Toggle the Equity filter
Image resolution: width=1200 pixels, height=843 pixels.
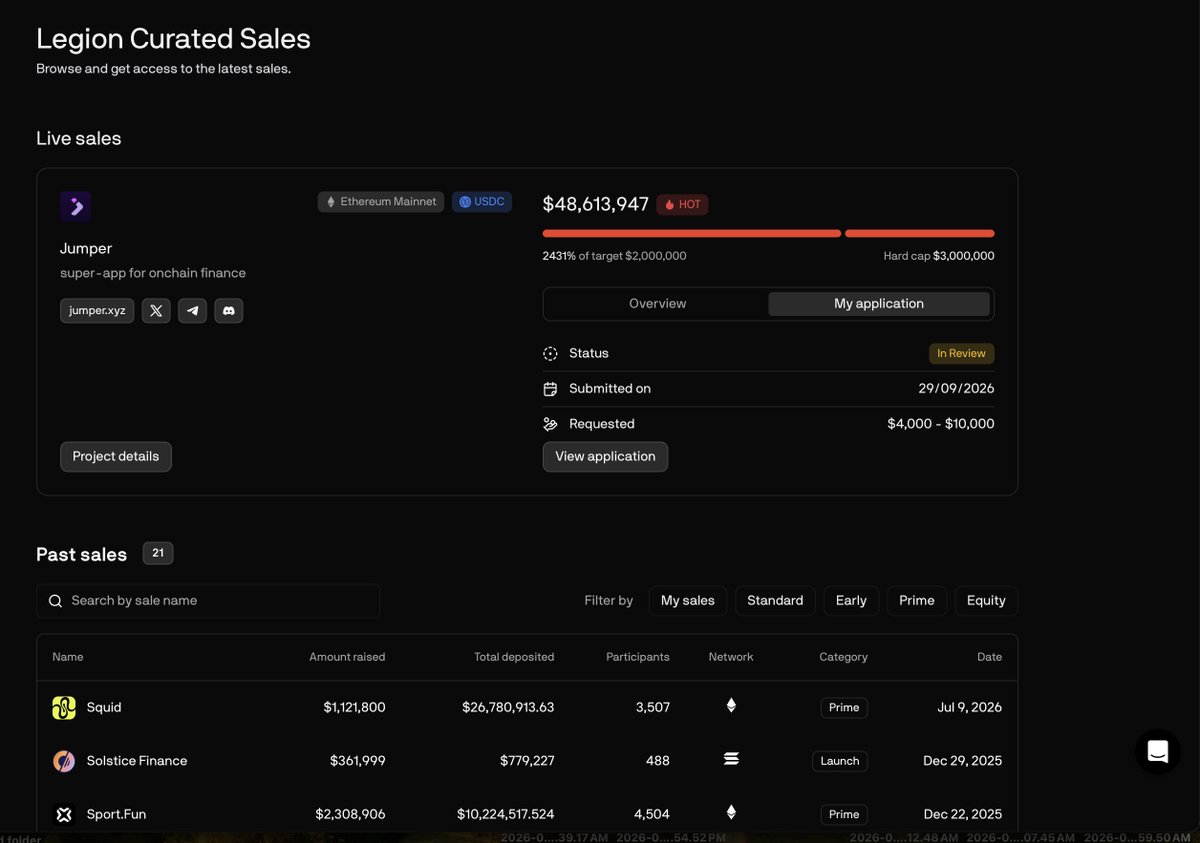(986, 601)
